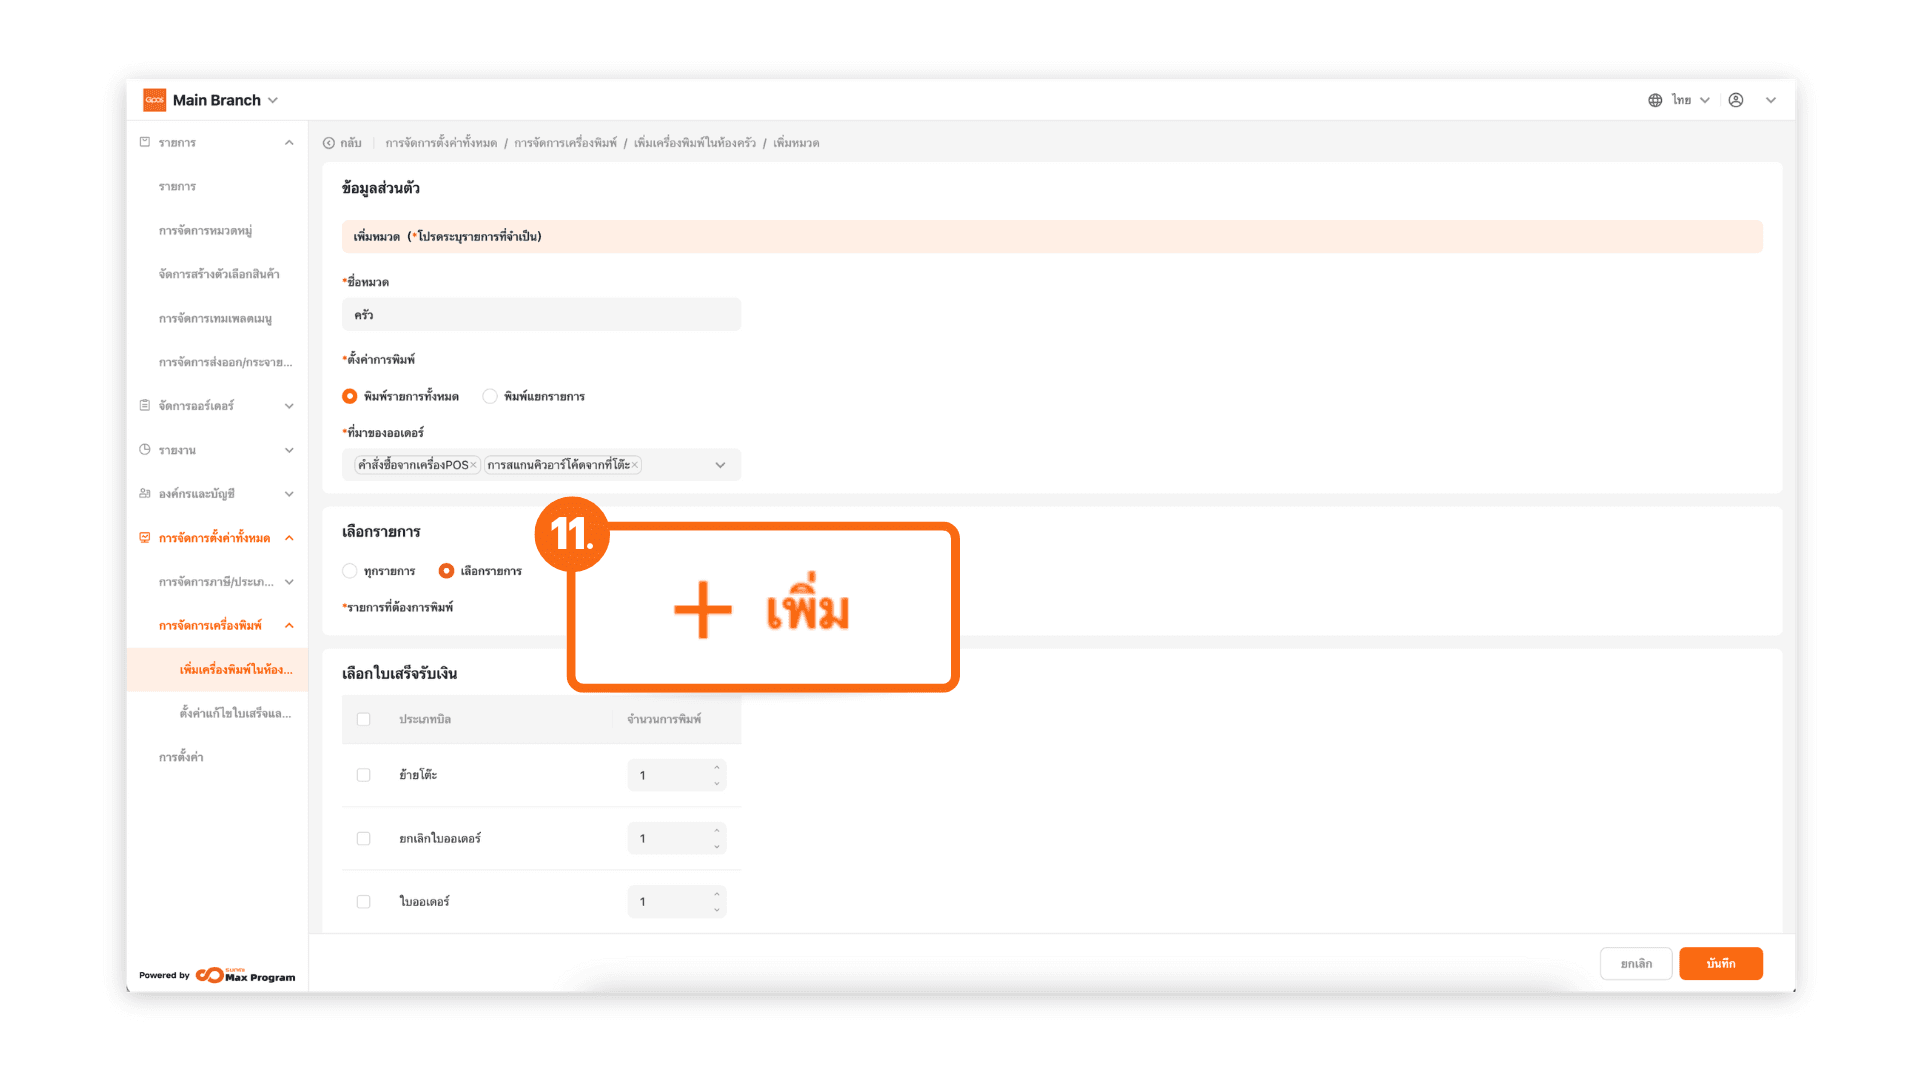The height and width of the screenshot is (1080, 1920).
Task: Click the ชื่อหมวด text input field
Action: pos(541,315)
